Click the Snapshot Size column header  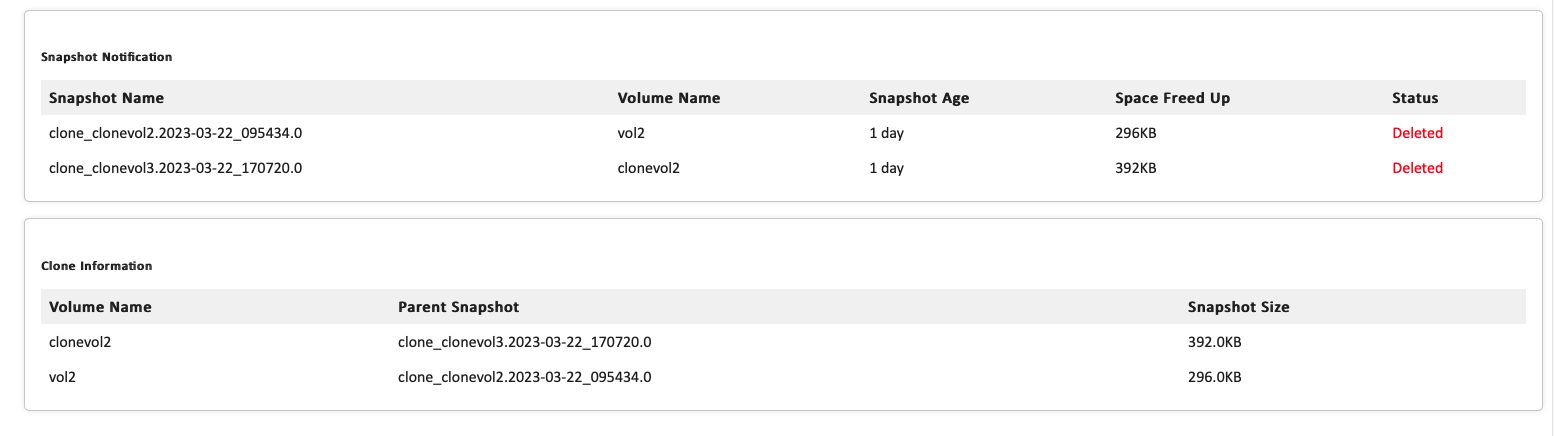point(1238,307)
